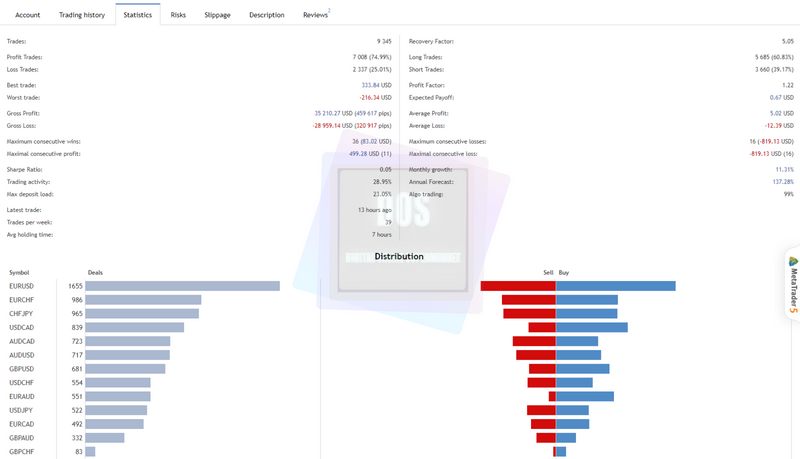Click the GBPAUD red sell bar
The image size is (800, 459).
[x=546, y=438]
